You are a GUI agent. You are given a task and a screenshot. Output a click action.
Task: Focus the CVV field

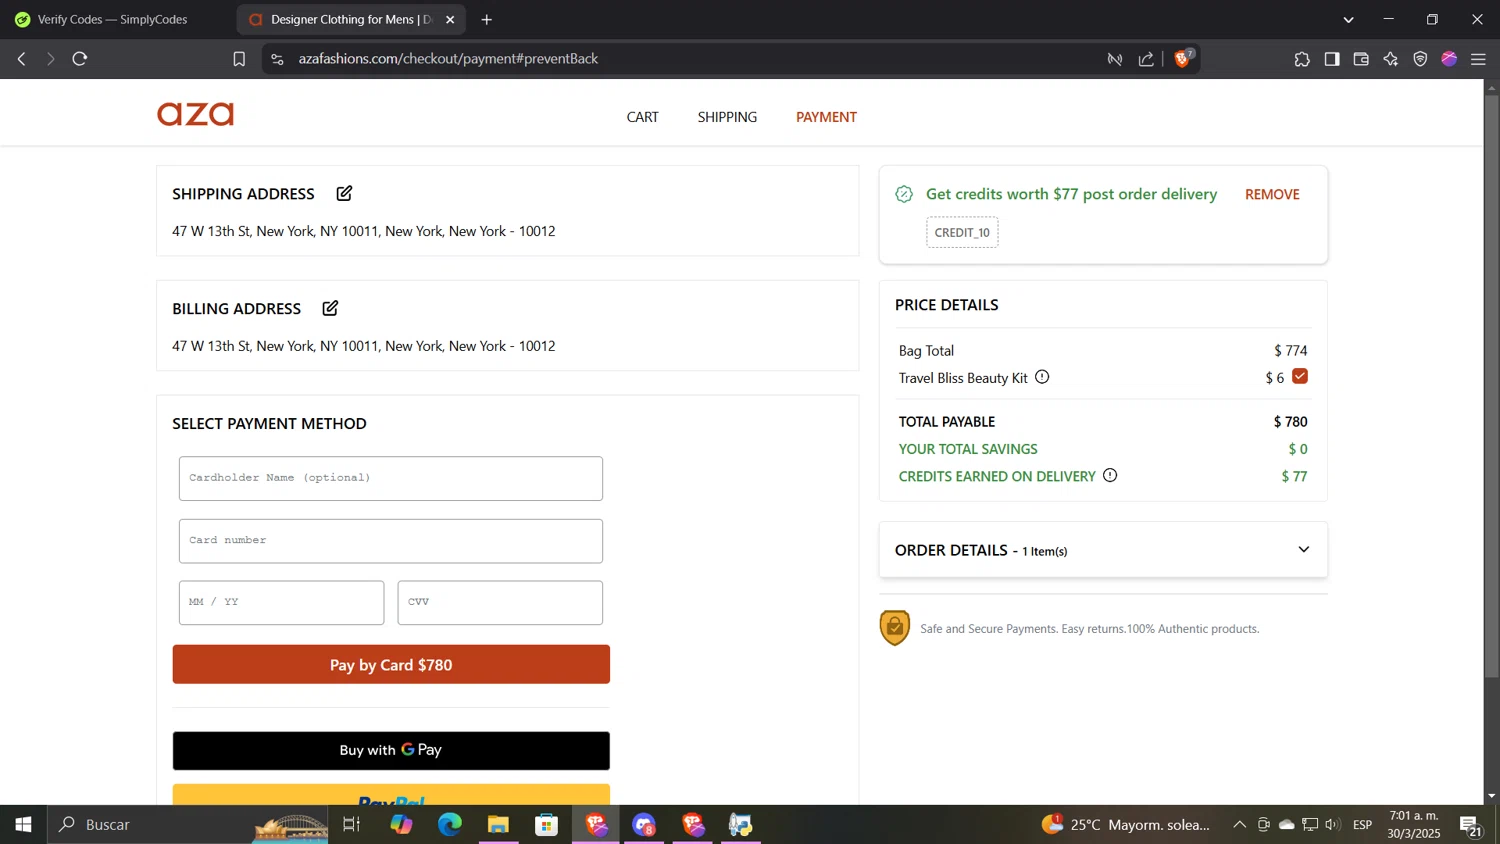tap(500, 602)
